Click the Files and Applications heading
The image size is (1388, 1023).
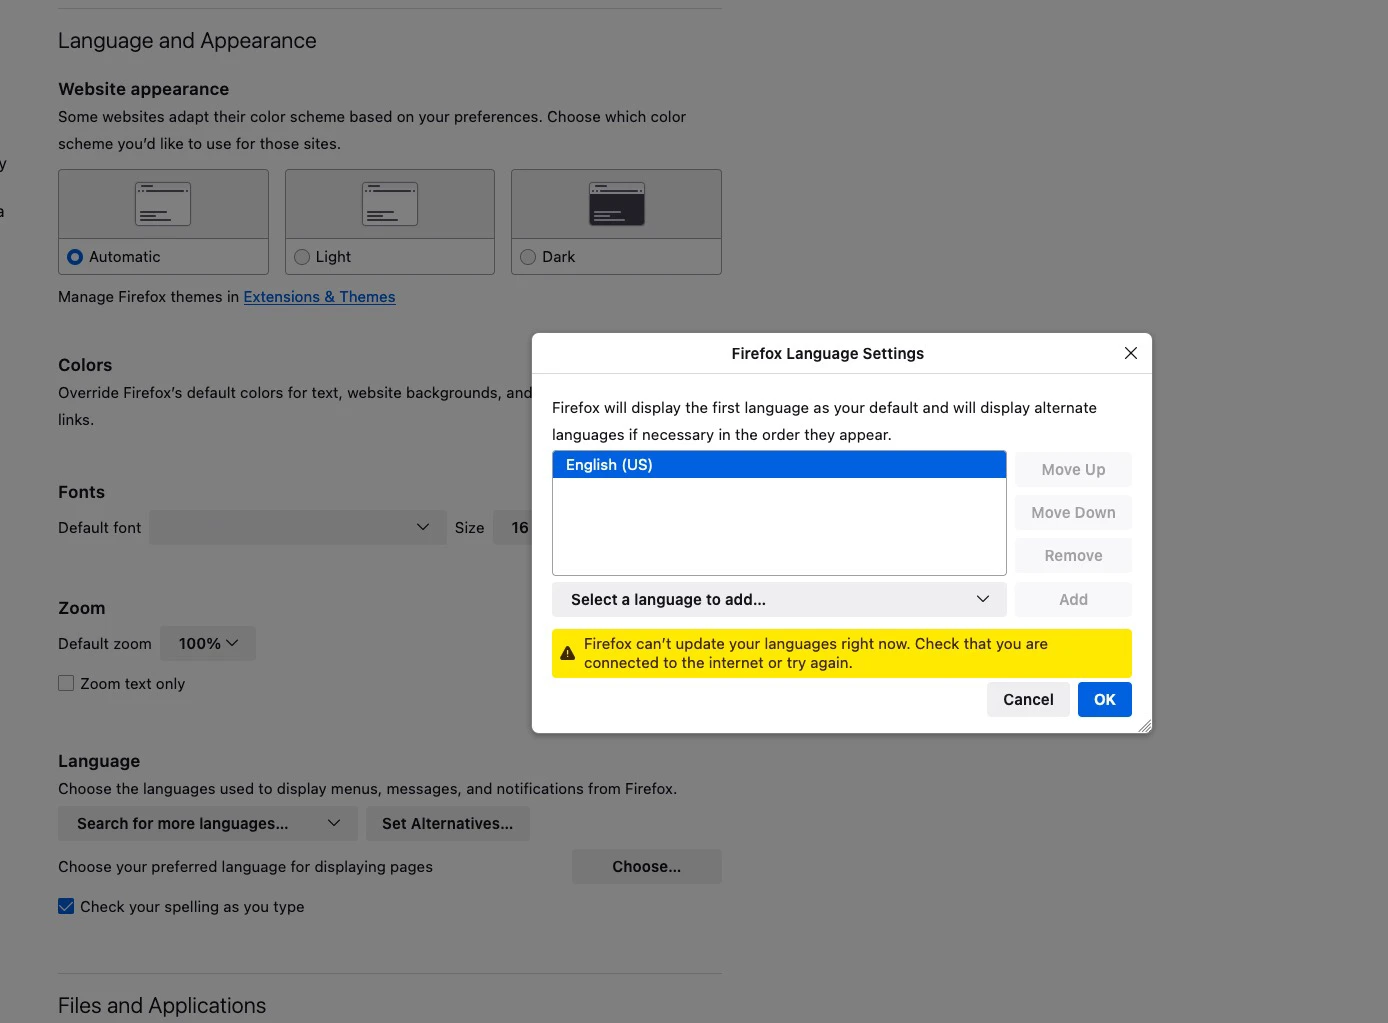(162, 1005)
